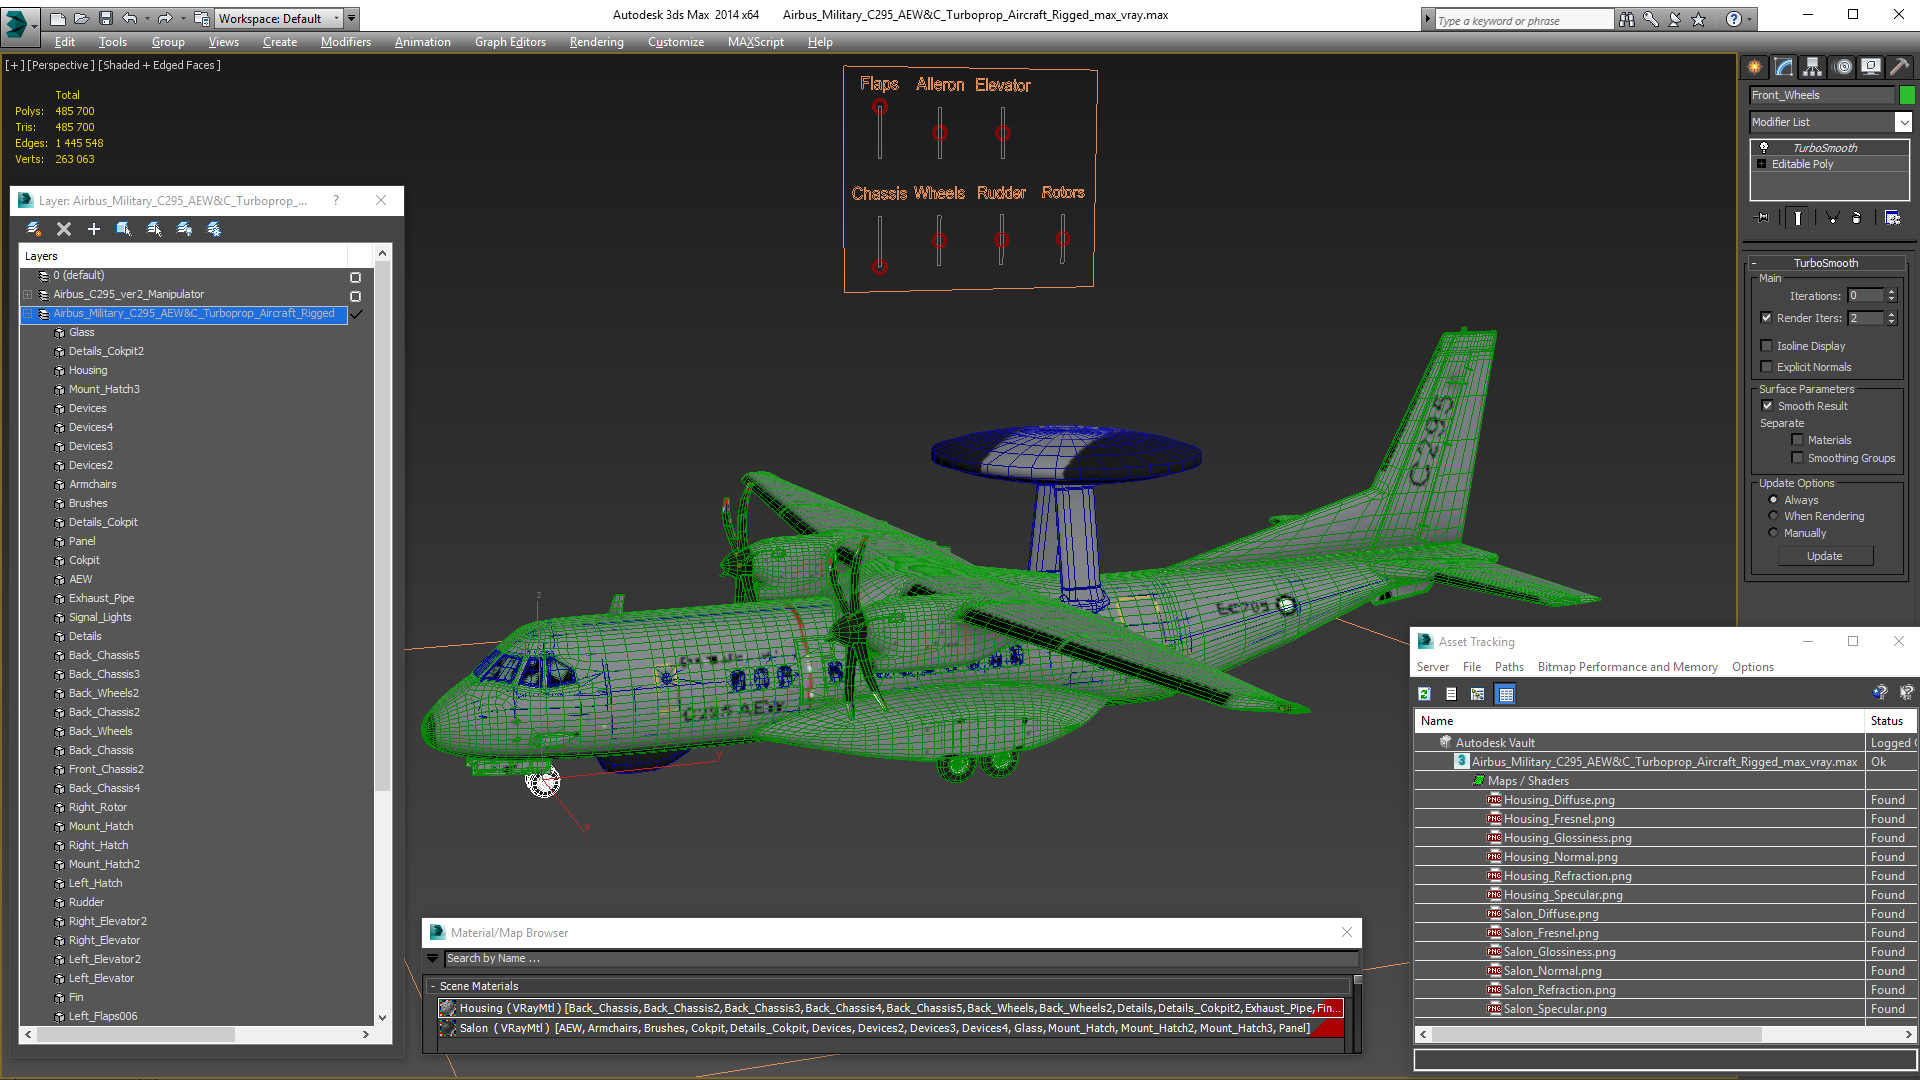Click Add Selected Objects plus icon
Viewport: 1920px width, 1080px height.
tap(94, 229)
